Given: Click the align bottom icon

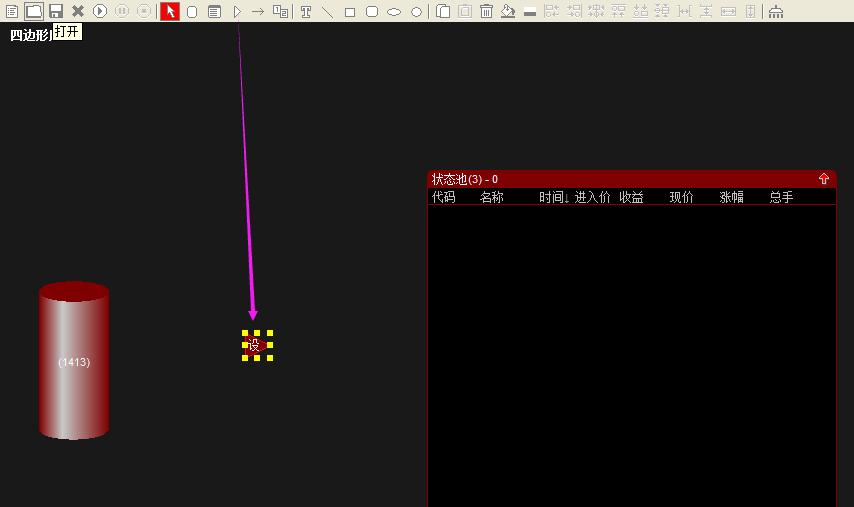Looking at the screenshot, I should tap(640, 11).
